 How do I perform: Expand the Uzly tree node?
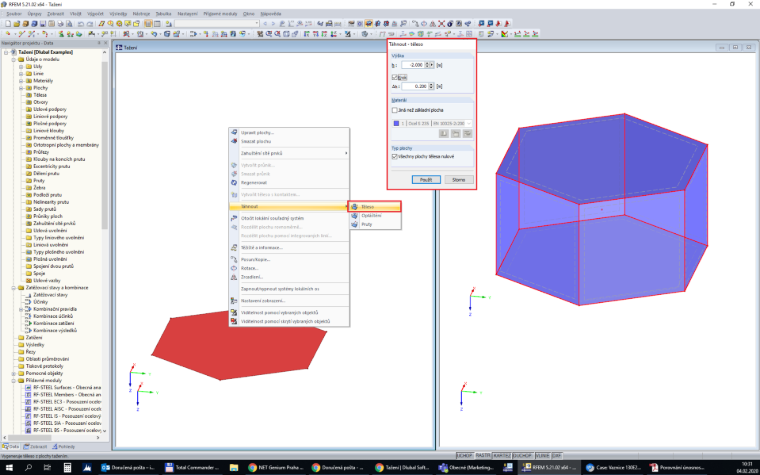point(21,66)
